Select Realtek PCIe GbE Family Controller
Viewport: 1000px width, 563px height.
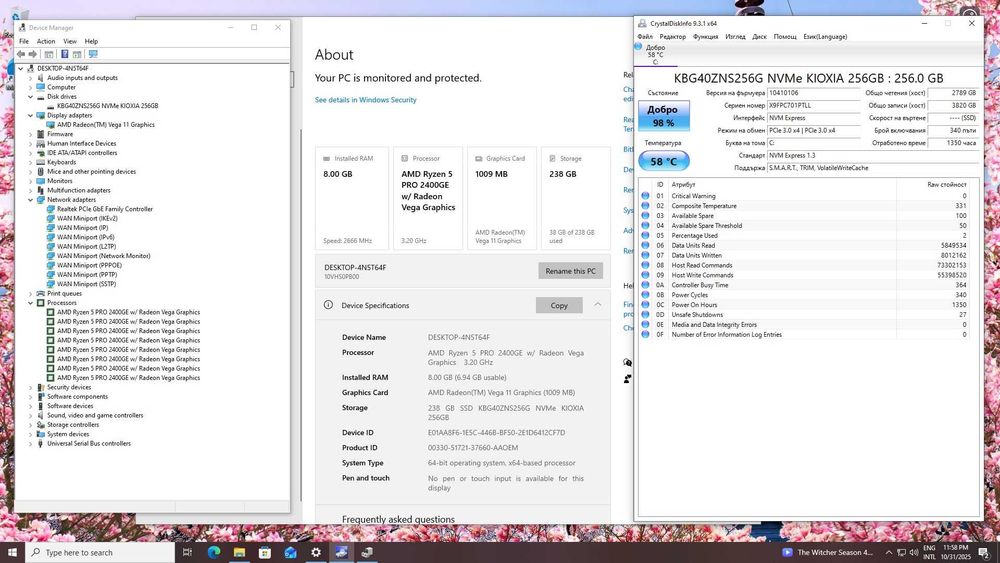coord(105,208)
